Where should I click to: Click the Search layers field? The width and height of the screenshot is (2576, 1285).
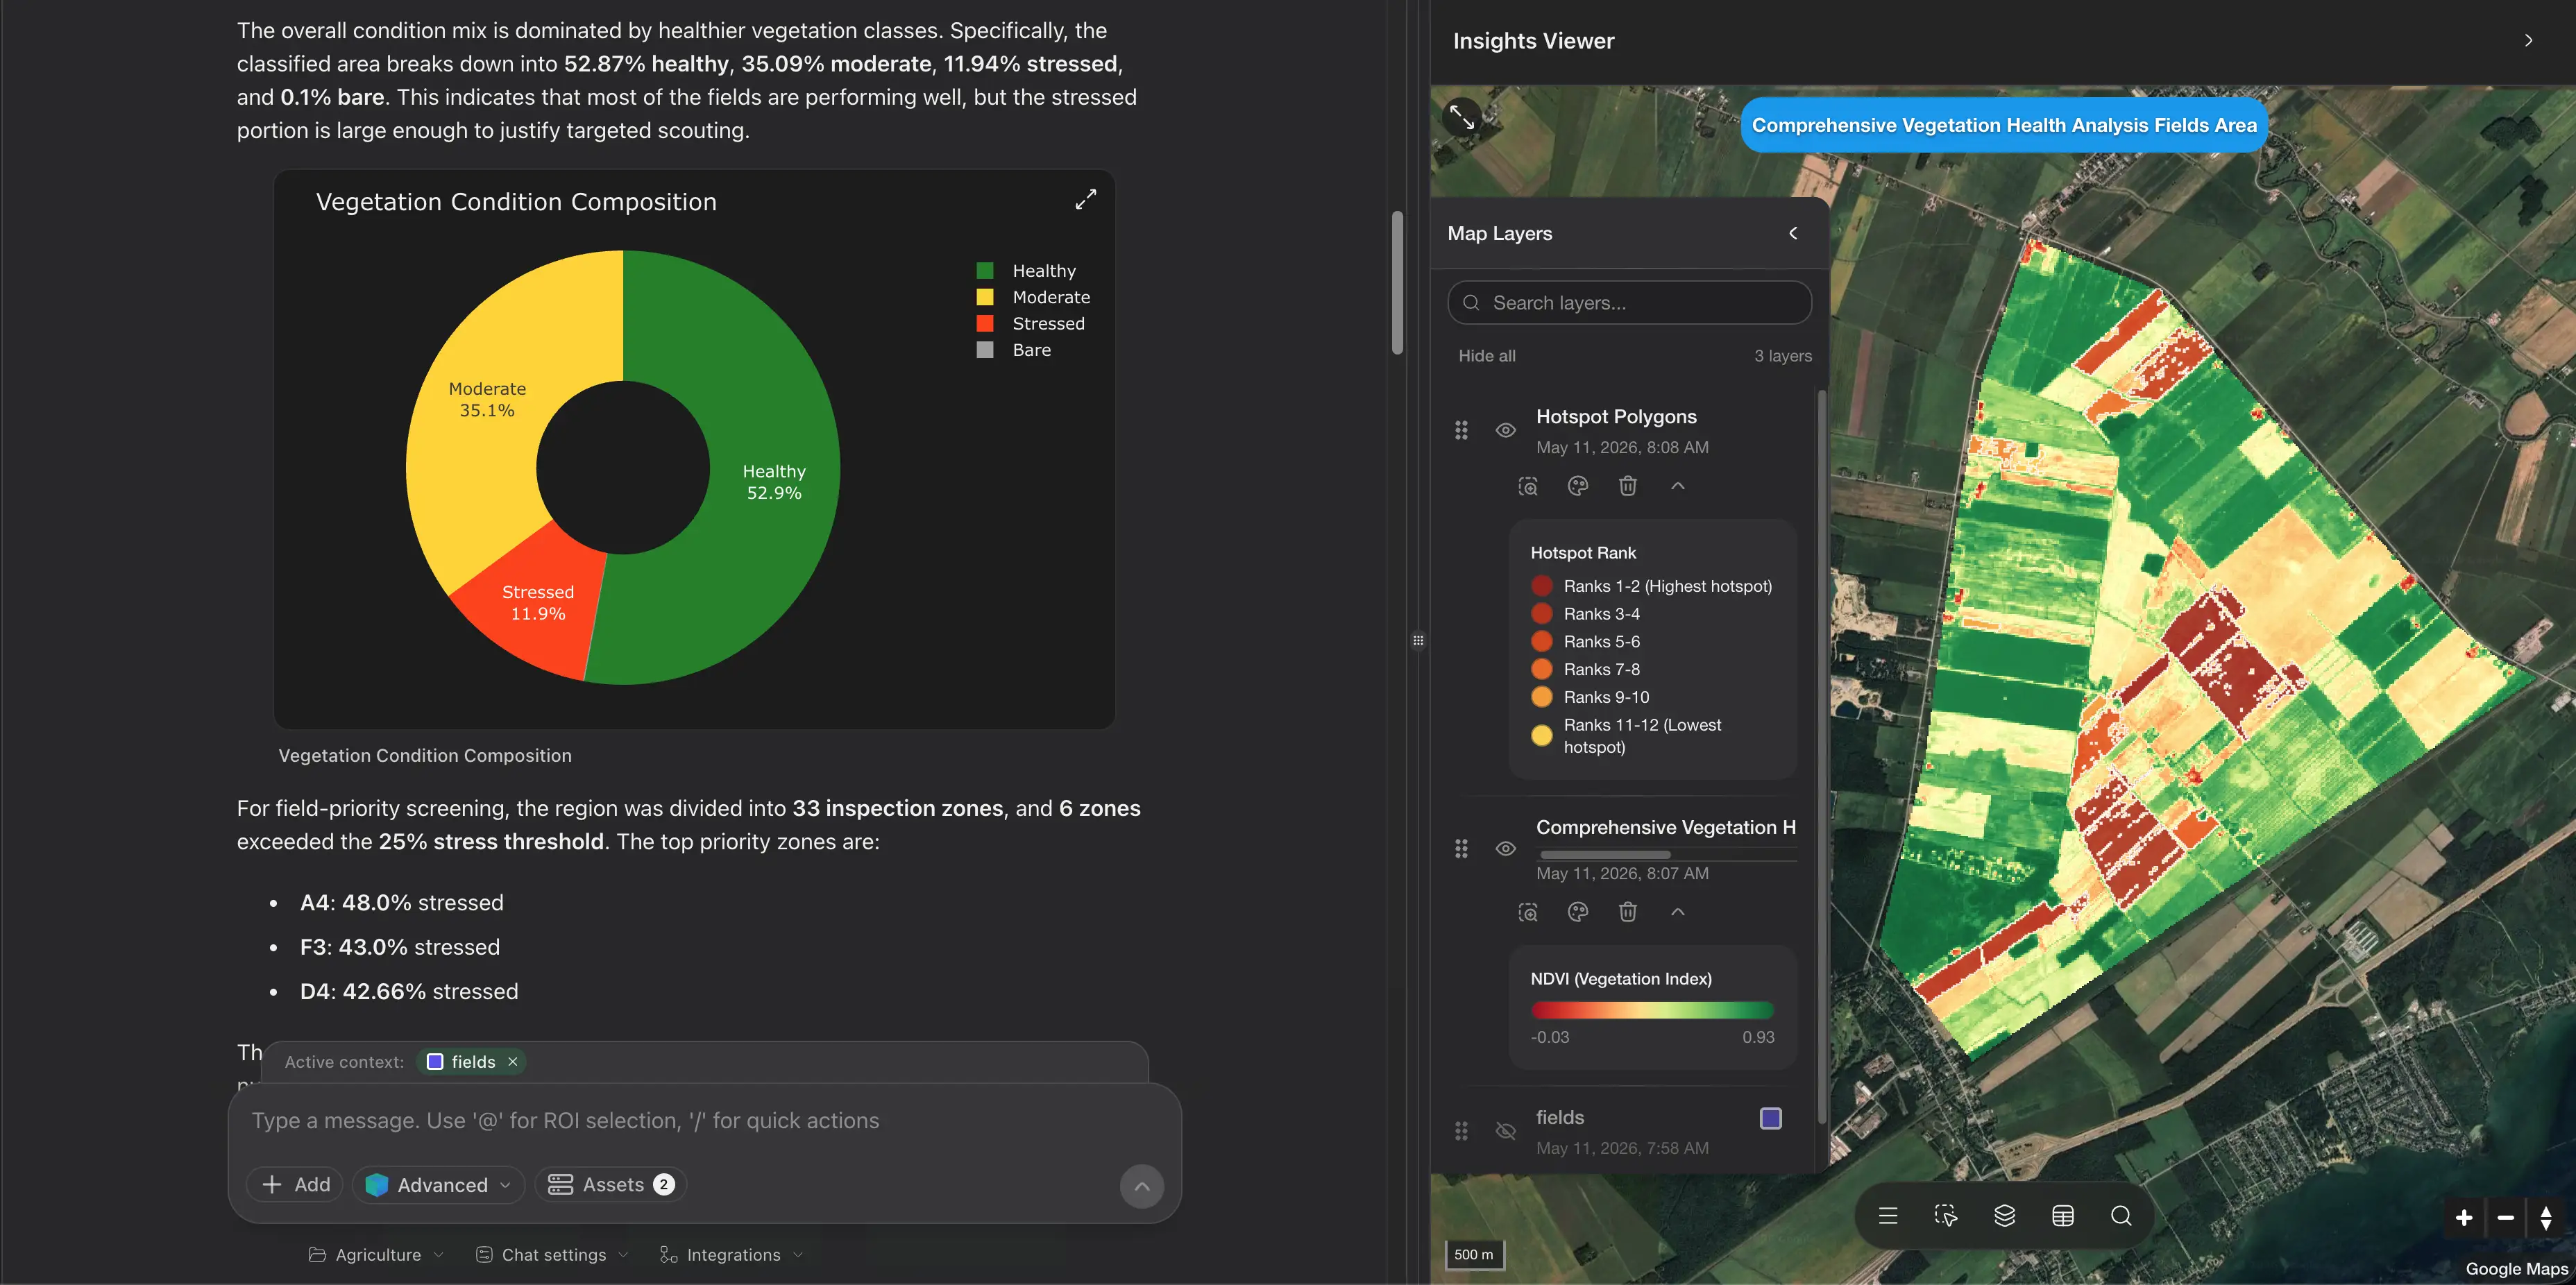(1629, 303)
